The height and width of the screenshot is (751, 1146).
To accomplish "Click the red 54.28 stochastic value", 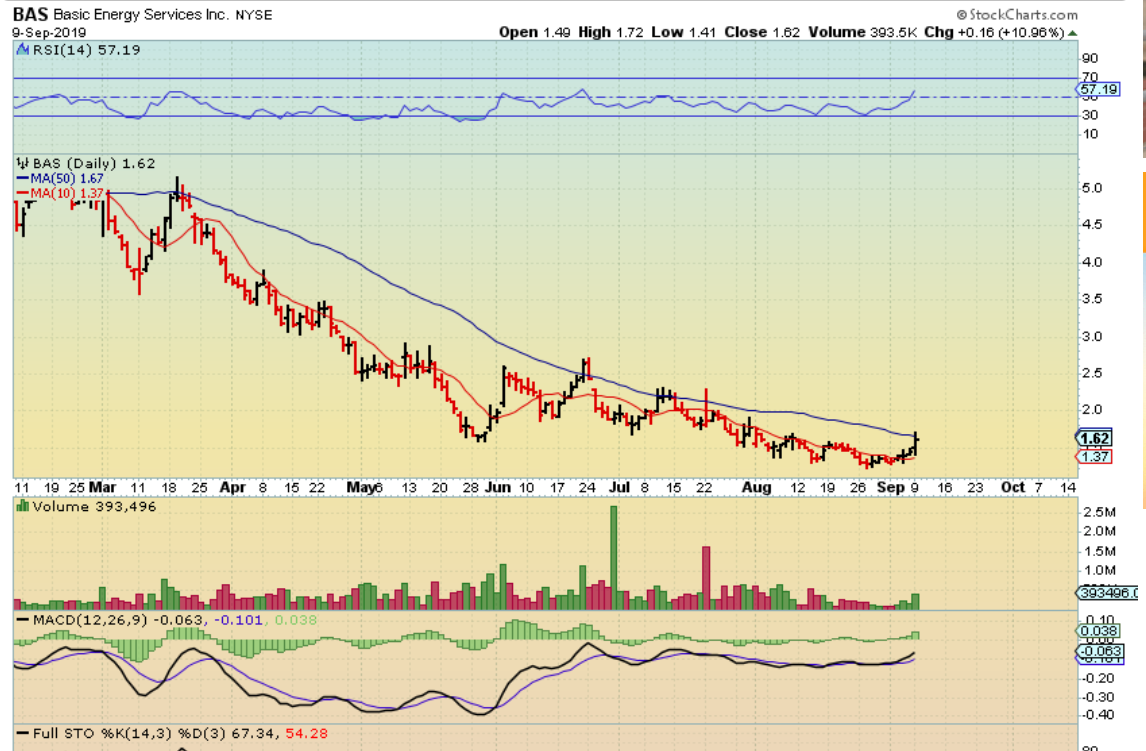I will [x=306, y=733].
